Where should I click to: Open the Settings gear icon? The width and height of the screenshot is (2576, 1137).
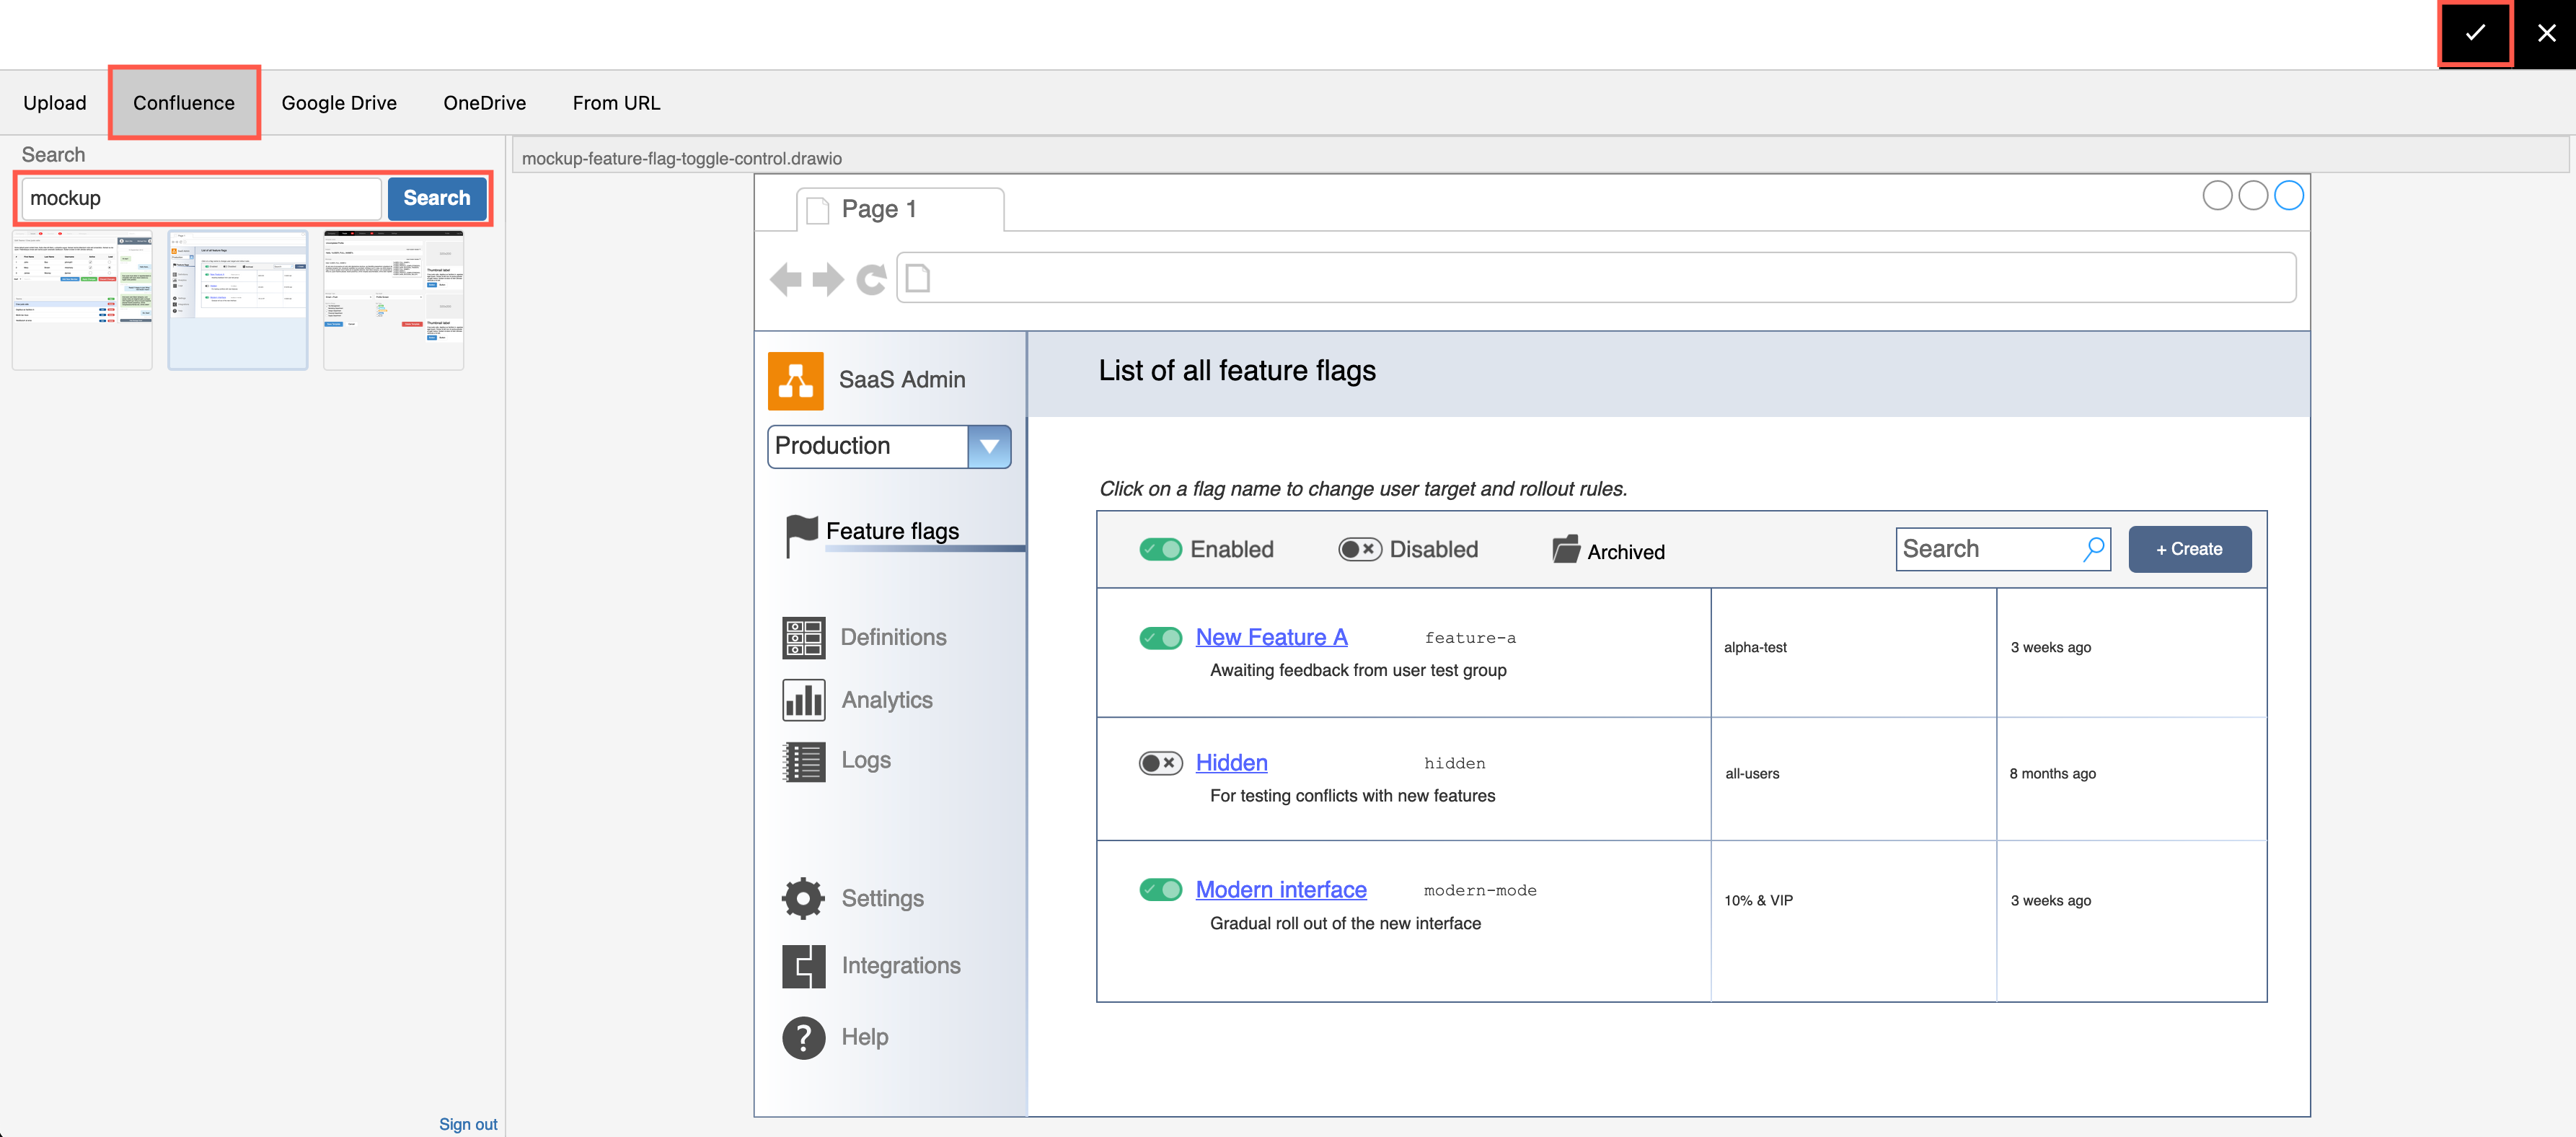(x=803, y=897)
